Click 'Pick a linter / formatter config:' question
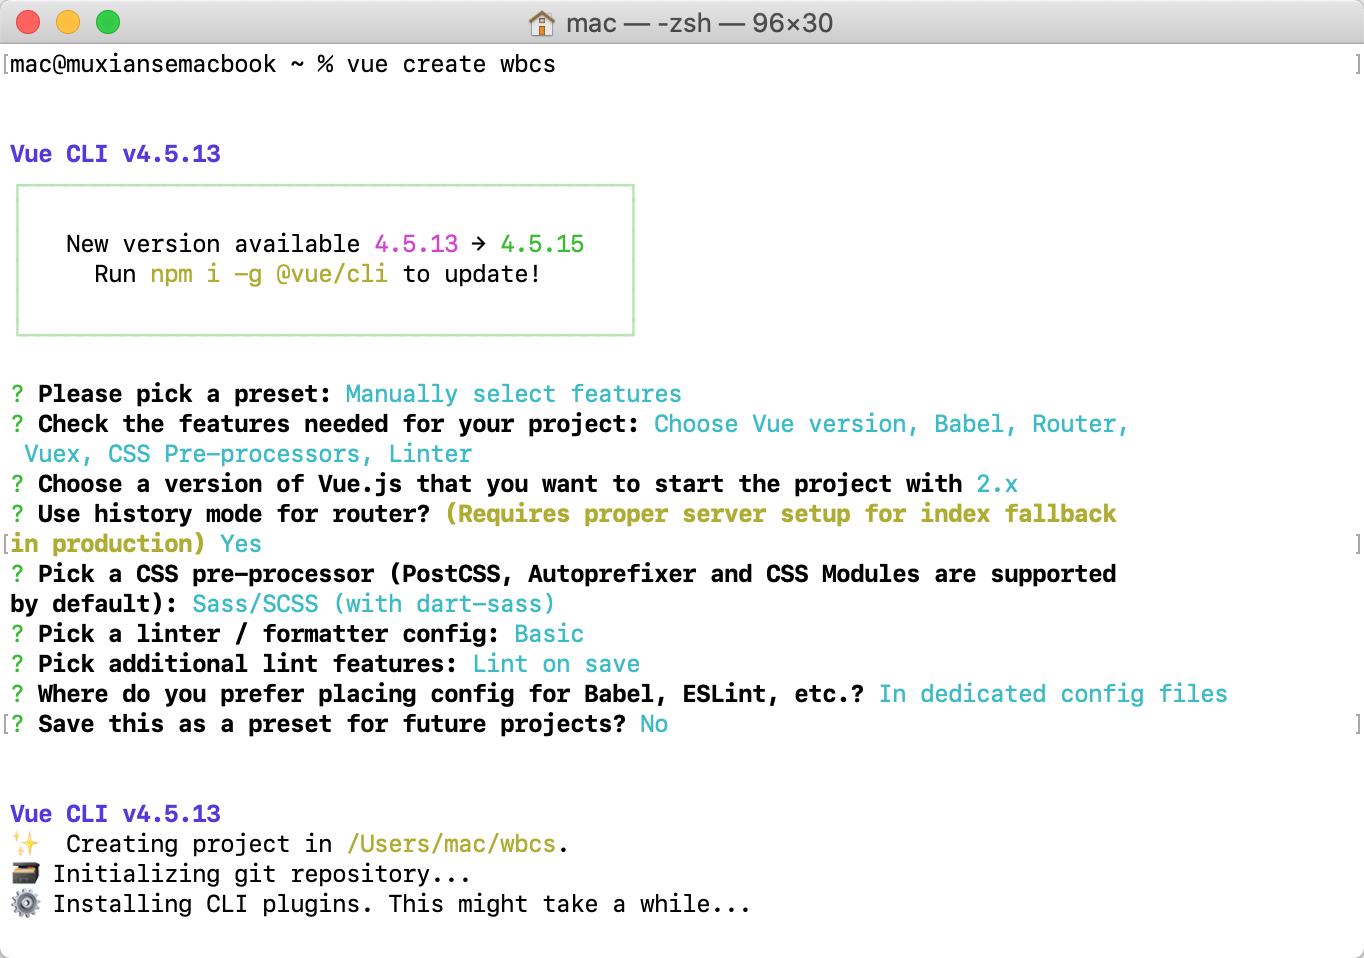 point(268,634)
